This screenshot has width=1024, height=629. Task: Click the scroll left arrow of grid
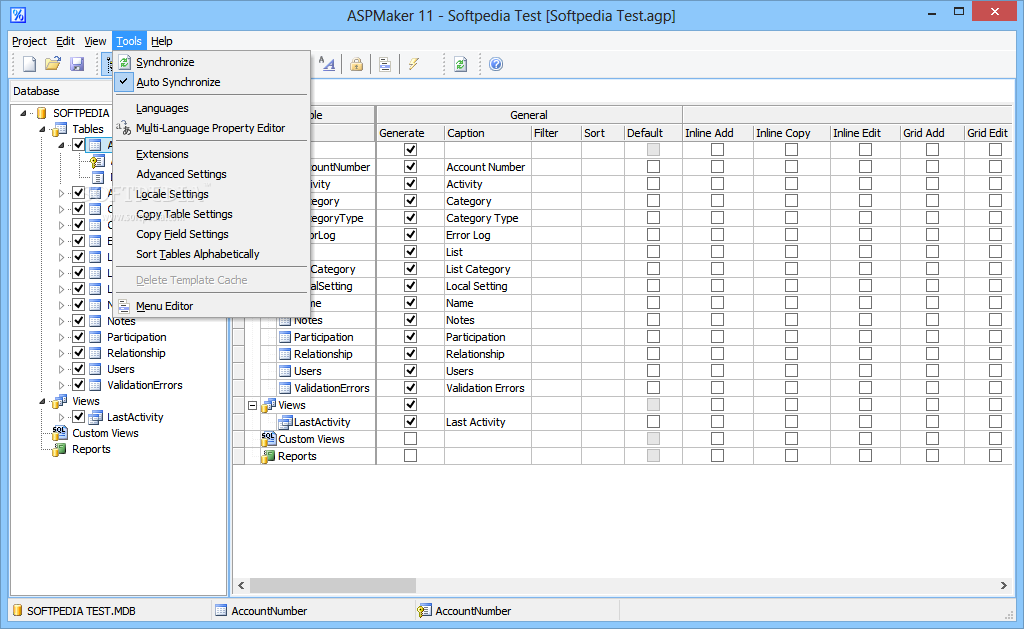pos(241,585)
